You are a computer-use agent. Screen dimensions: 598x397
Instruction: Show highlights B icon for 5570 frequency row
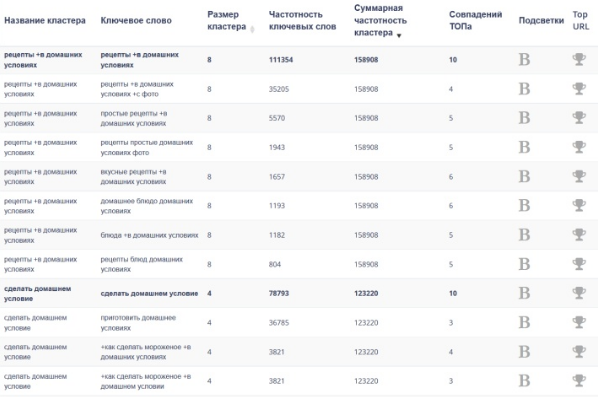pos(524,118)
